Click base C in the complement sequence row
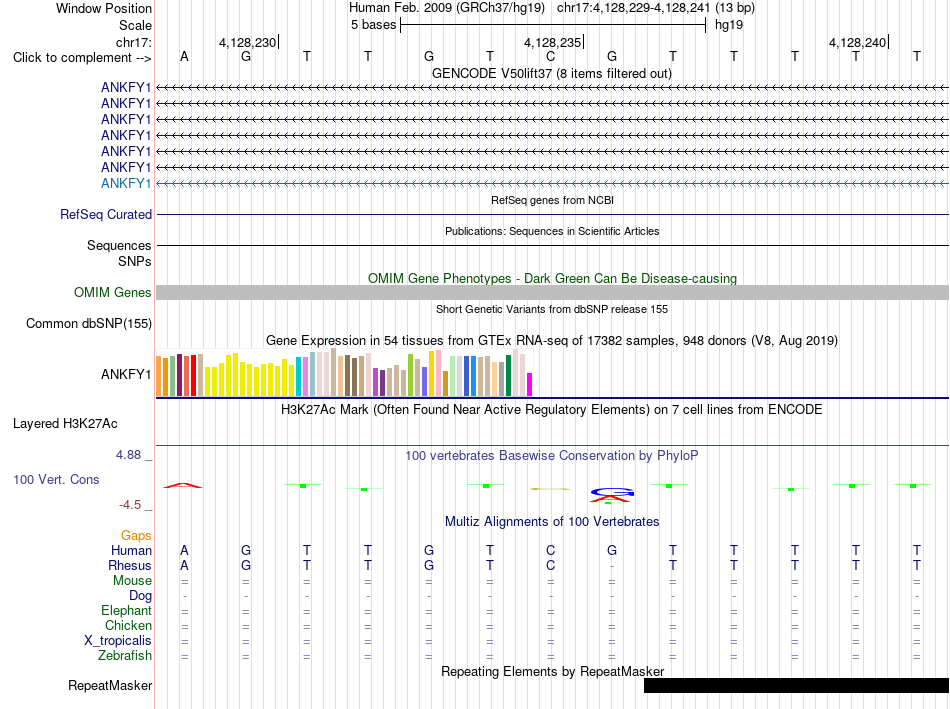 [x=550, y=56]
